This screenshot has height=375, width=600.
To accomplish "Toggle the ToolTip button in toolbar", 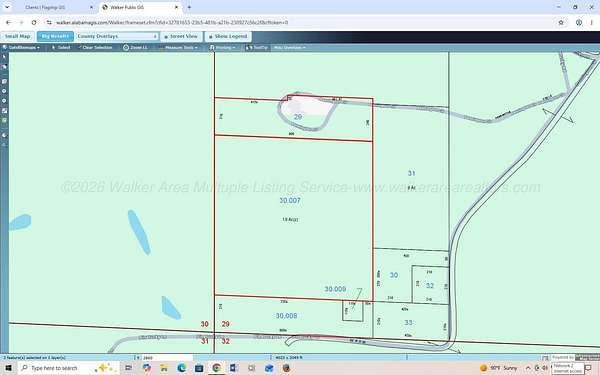I will tap(257, 47).
